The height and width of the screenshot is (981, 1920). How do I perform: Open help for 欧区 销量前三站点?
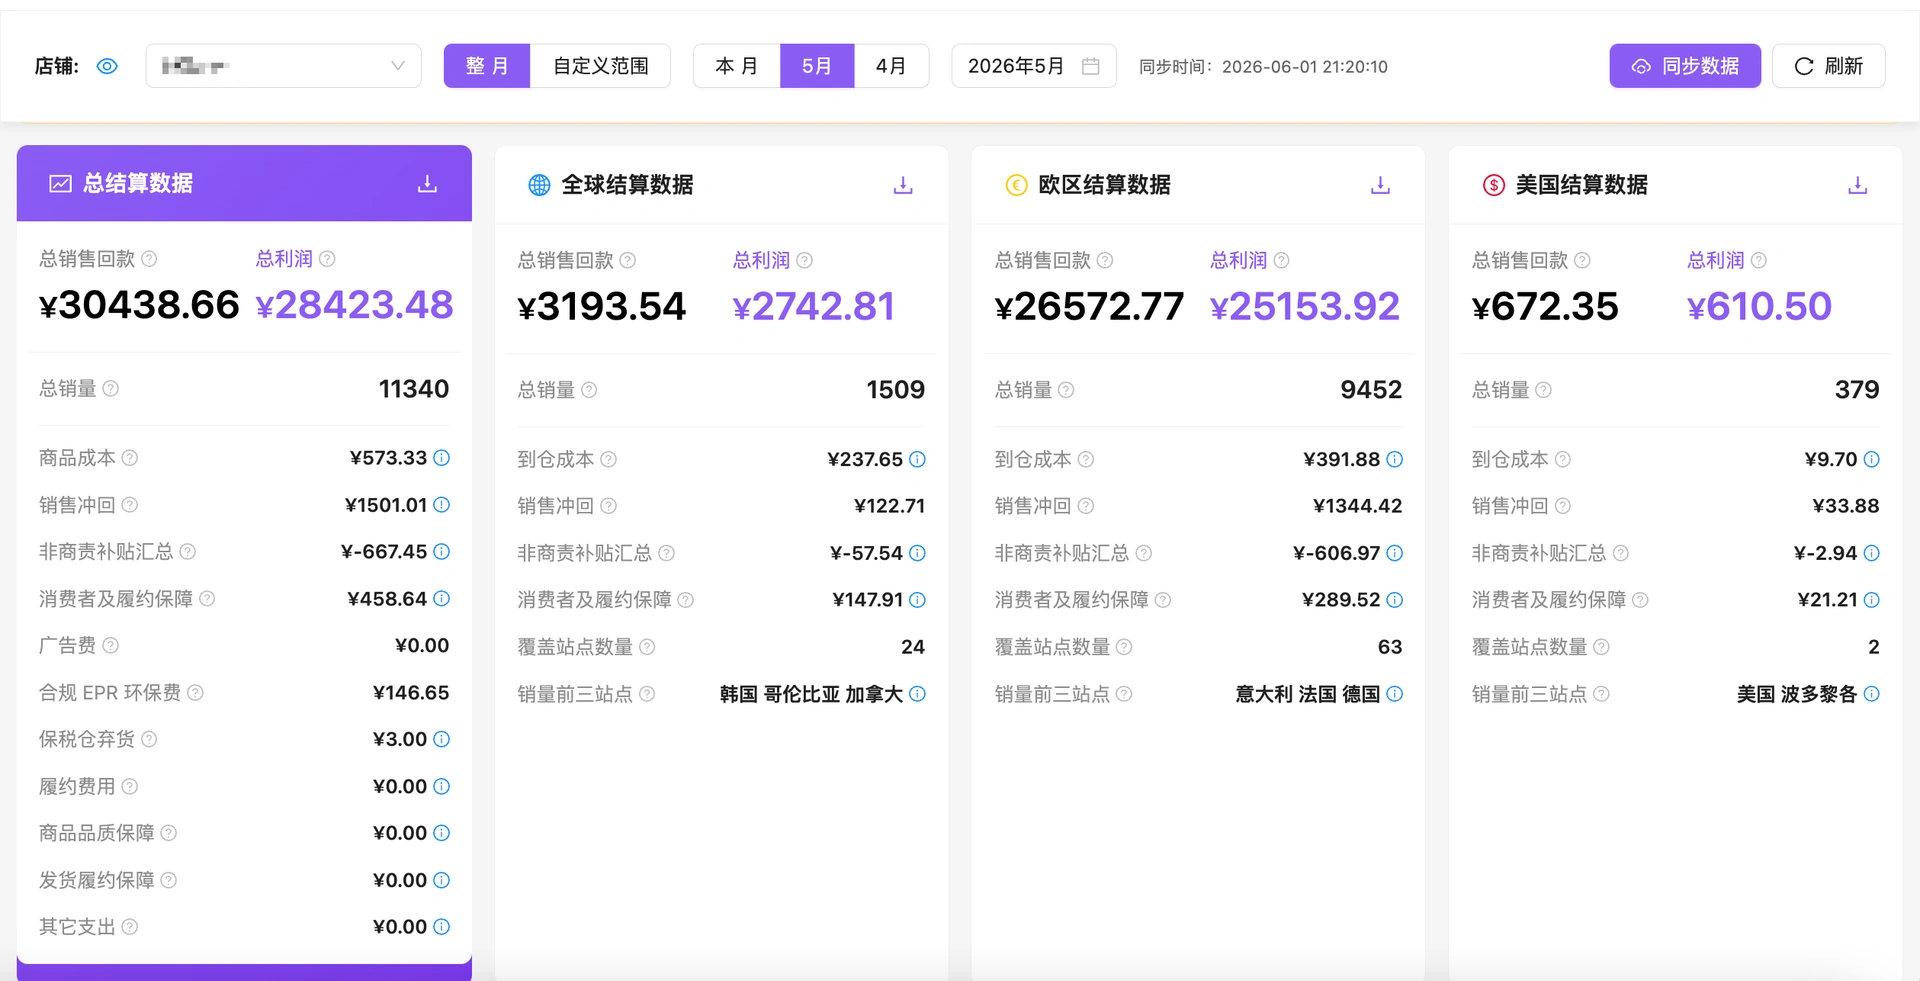pyautogui.click(x=1124, y=694)
